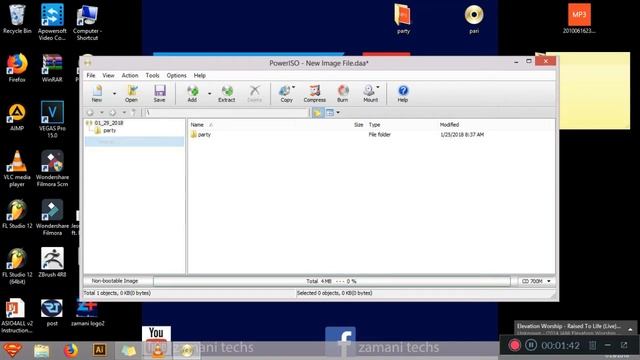Open the Tools menu
This screenshot has width=640, height=360.
pos(152,76)
